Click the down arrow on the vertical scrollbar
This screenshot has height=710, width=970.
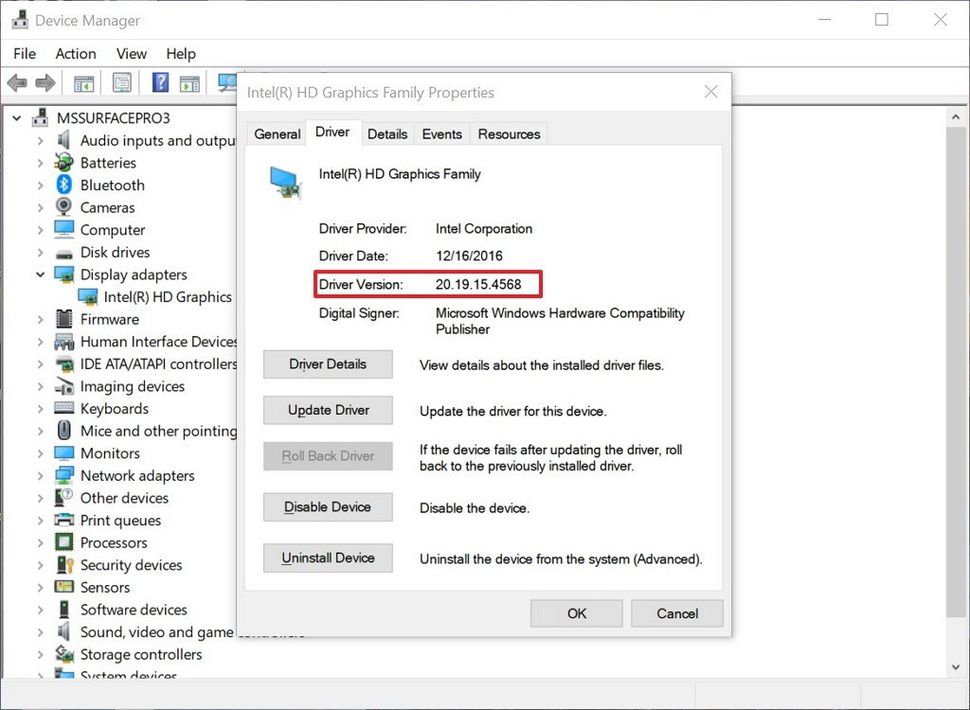[x=955, y=667]
